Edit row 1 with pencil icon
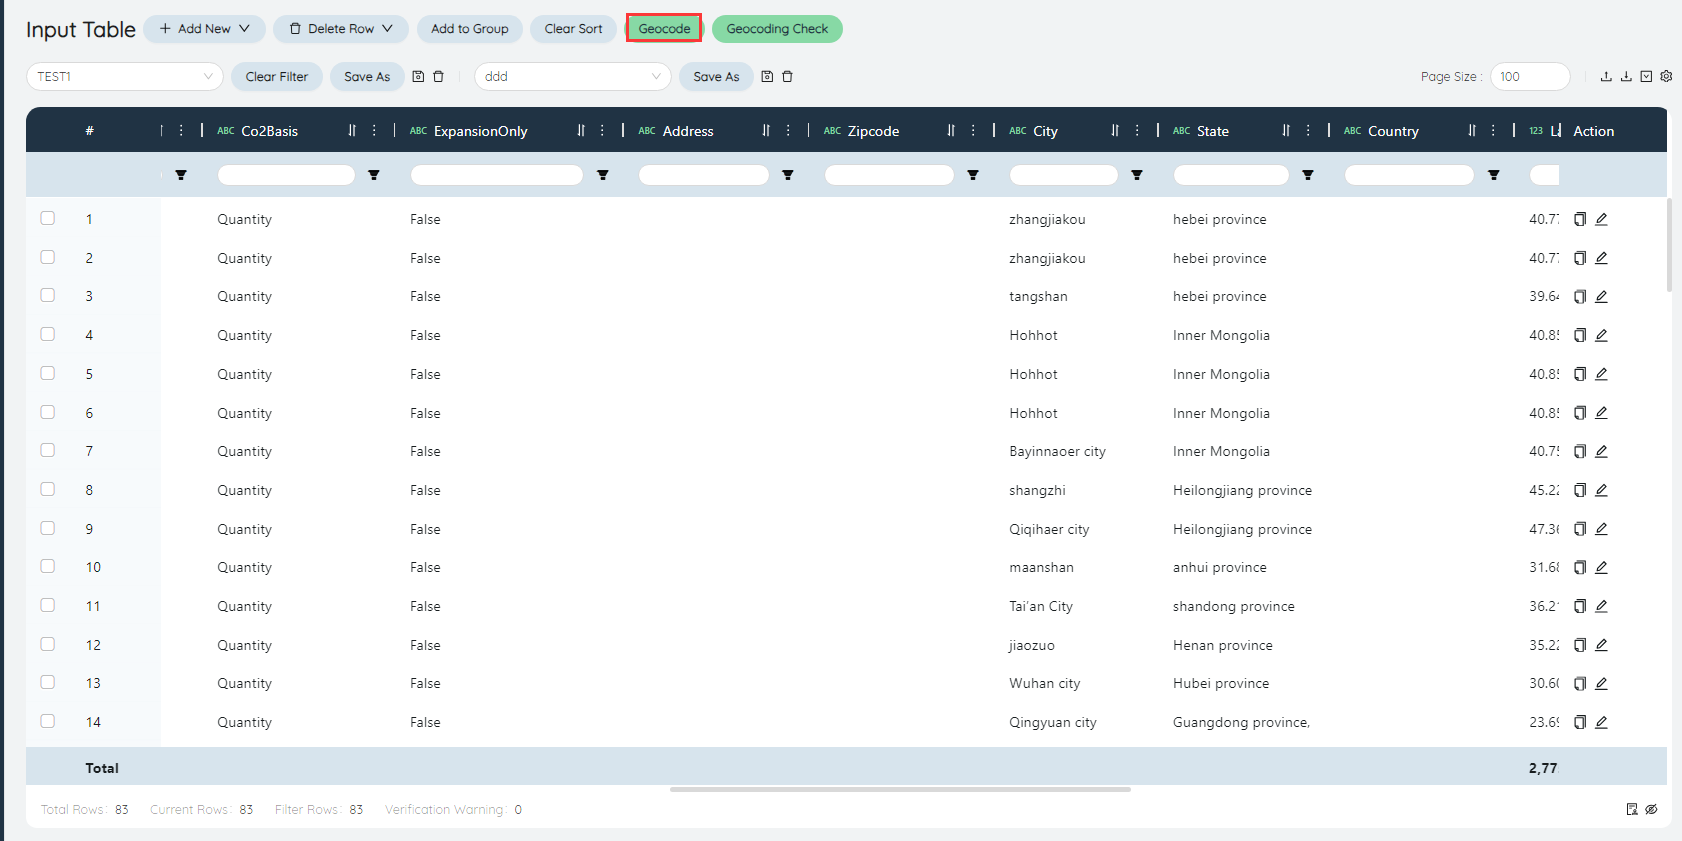The image size is (1682, 841). (x=1601, y=219)
